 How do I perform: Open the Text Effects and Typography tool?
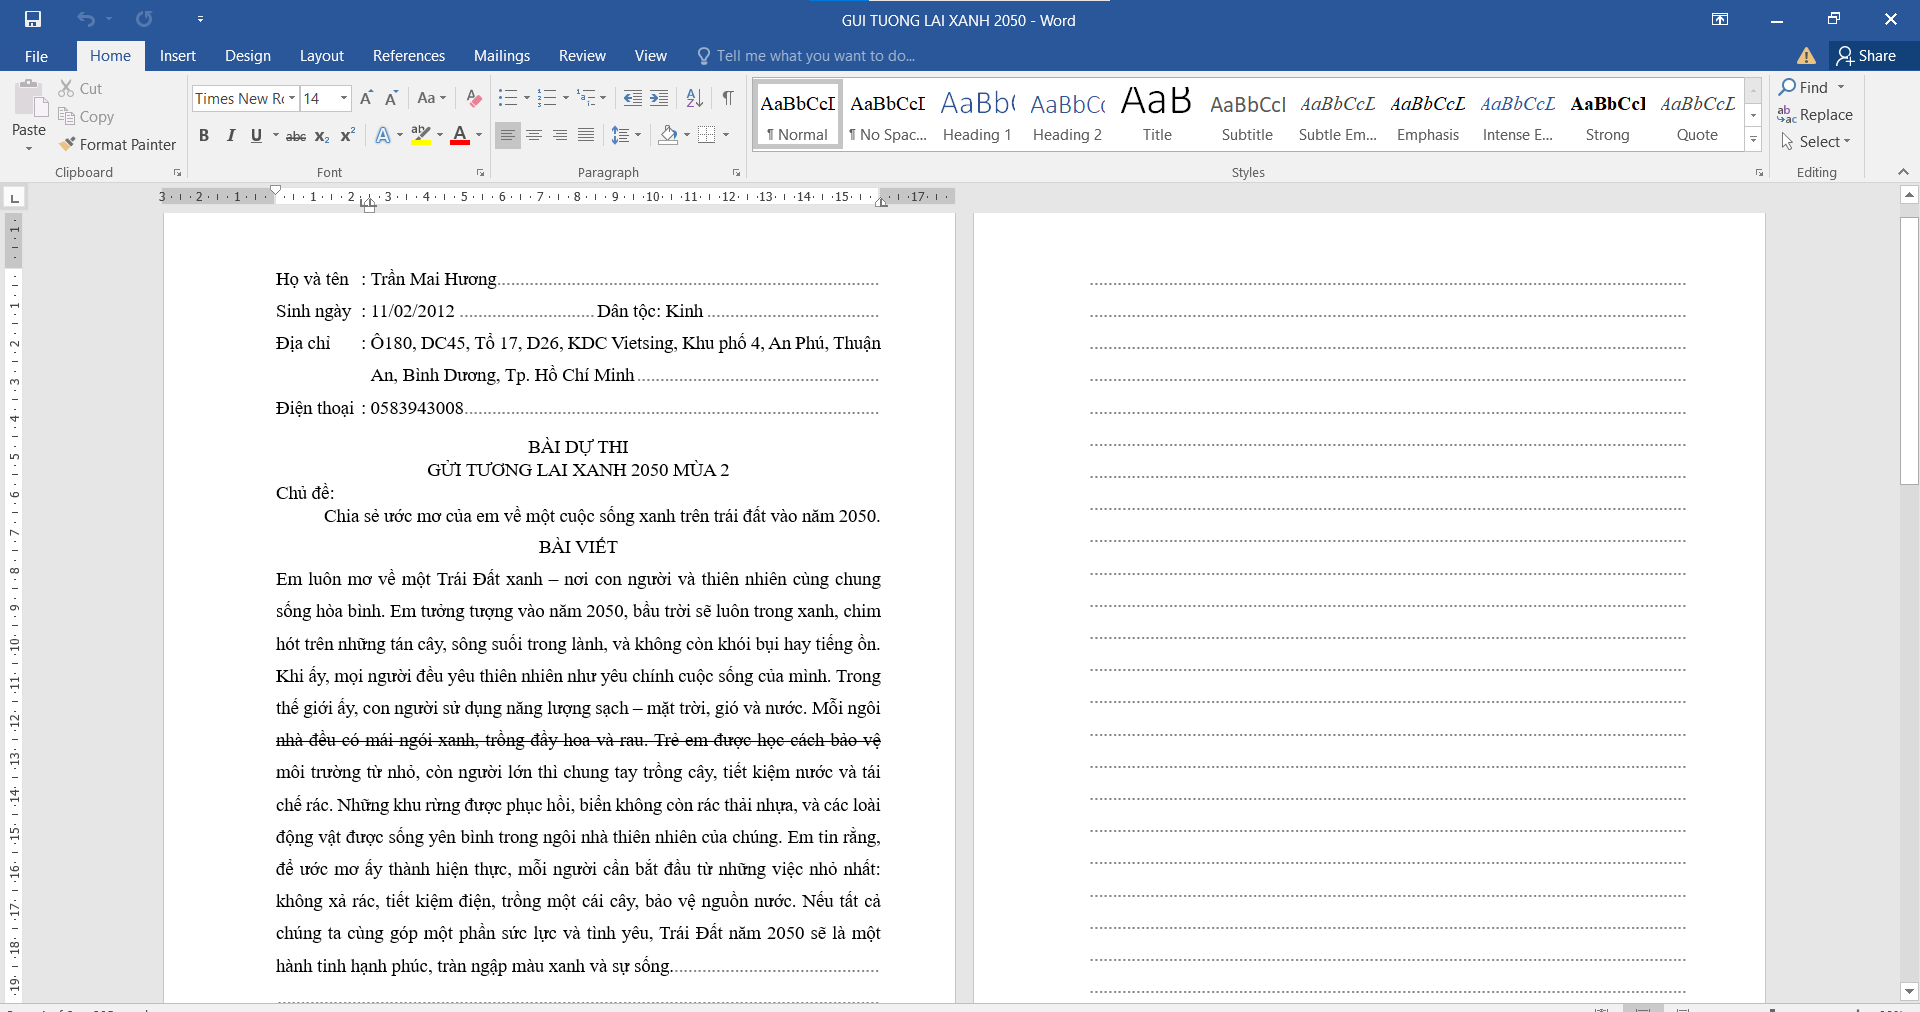(383, 135)
